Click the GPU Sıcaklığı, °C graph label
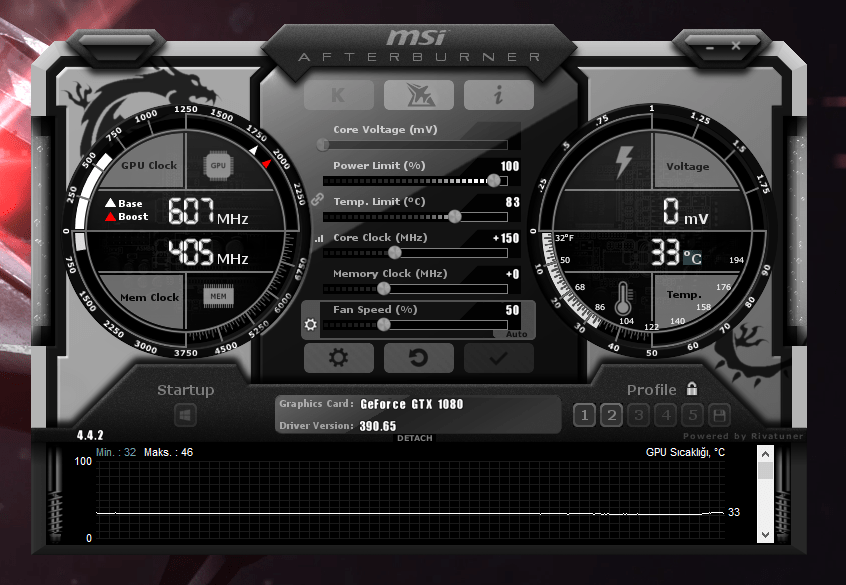 [x=685, y=452]
